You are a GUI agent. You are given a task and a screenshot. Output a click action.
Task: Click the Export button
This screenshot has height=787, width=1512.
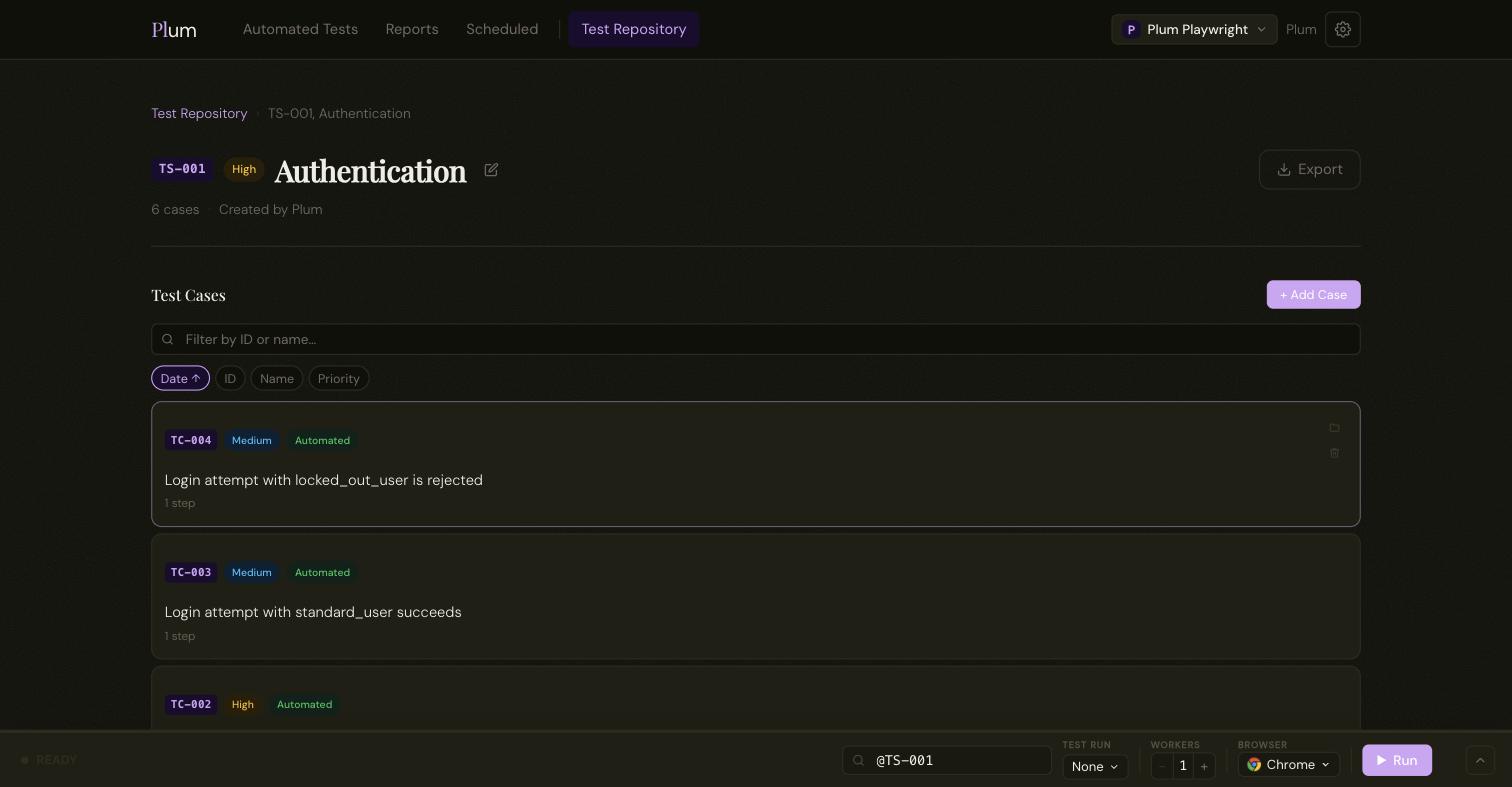click(x=1309, y=169)
